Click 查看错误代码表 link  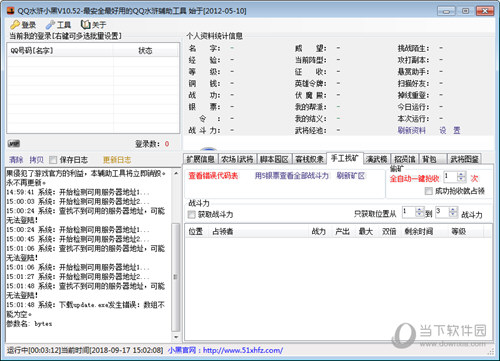click(213, 176)
